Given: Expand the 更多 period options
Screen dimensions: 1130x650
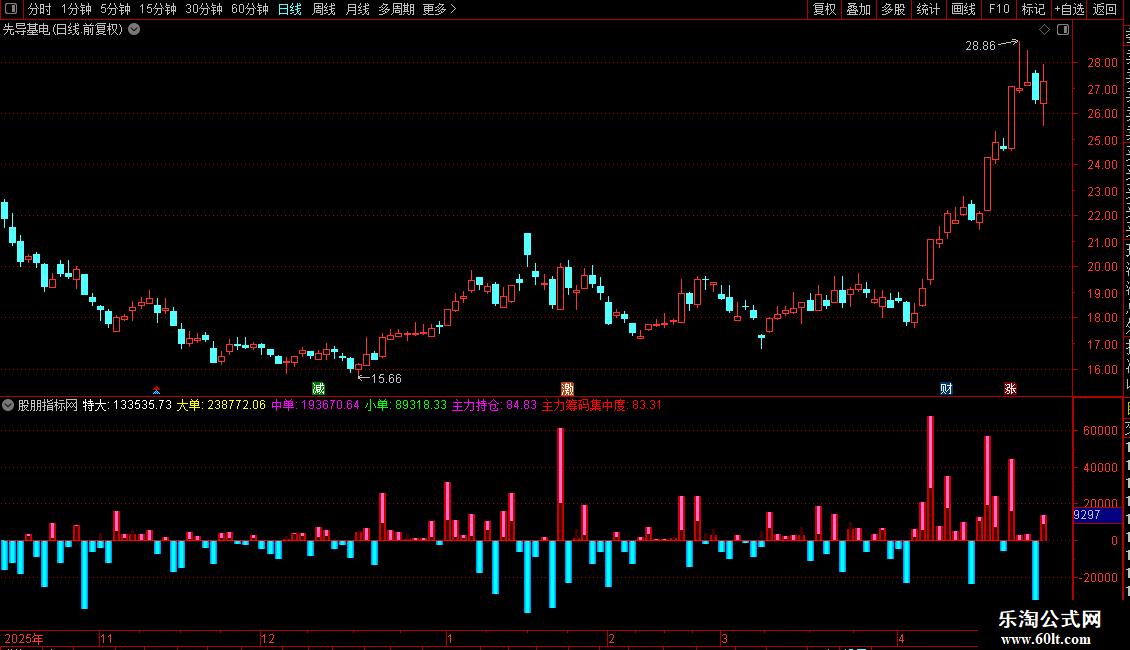Looking at the screenshot, I should click(439, 9).
